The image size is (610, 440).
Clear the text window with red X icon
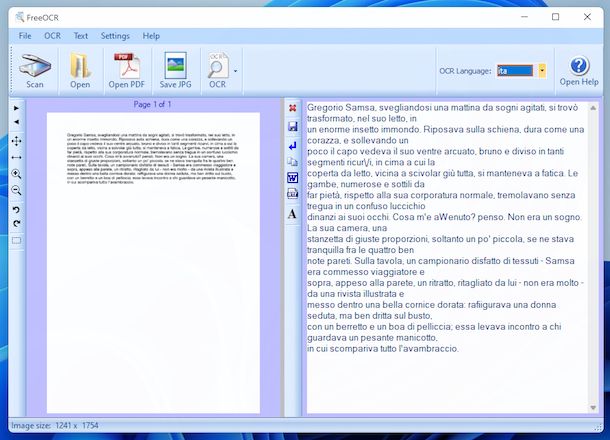point(293,108)
